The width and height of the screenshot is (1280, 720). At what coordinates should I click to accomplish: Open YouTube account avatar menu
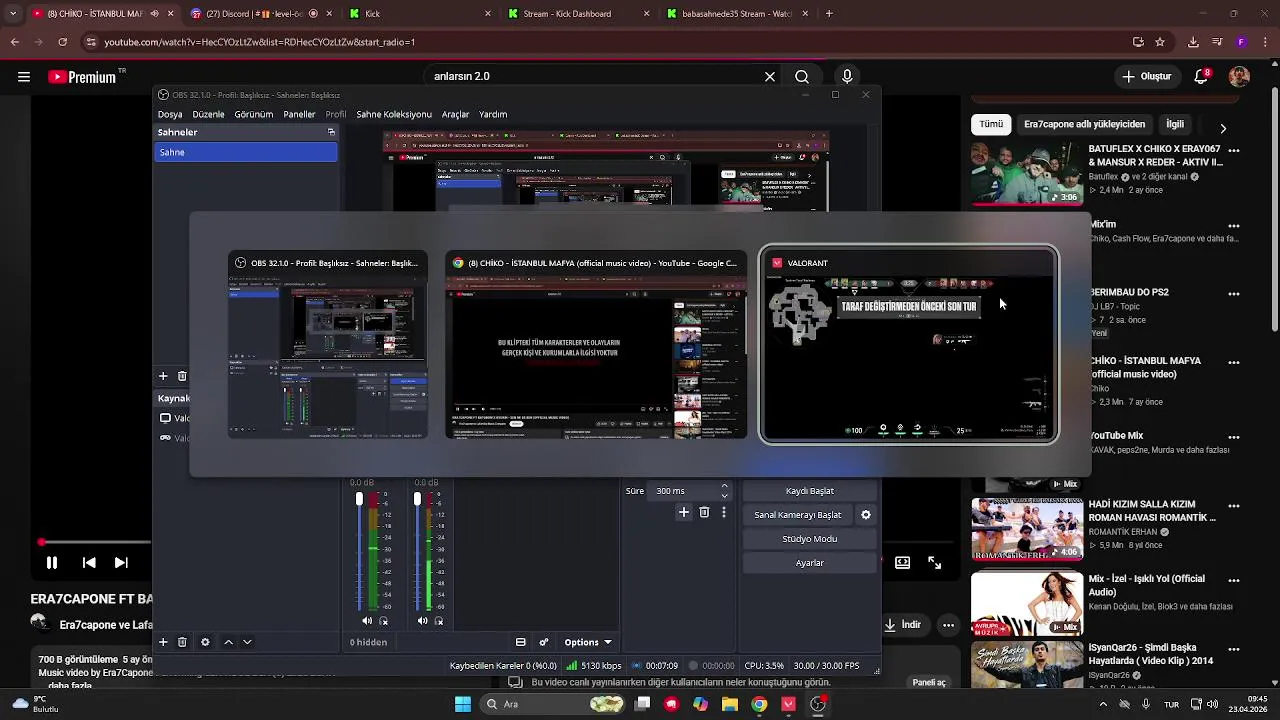click(1239, 77)
